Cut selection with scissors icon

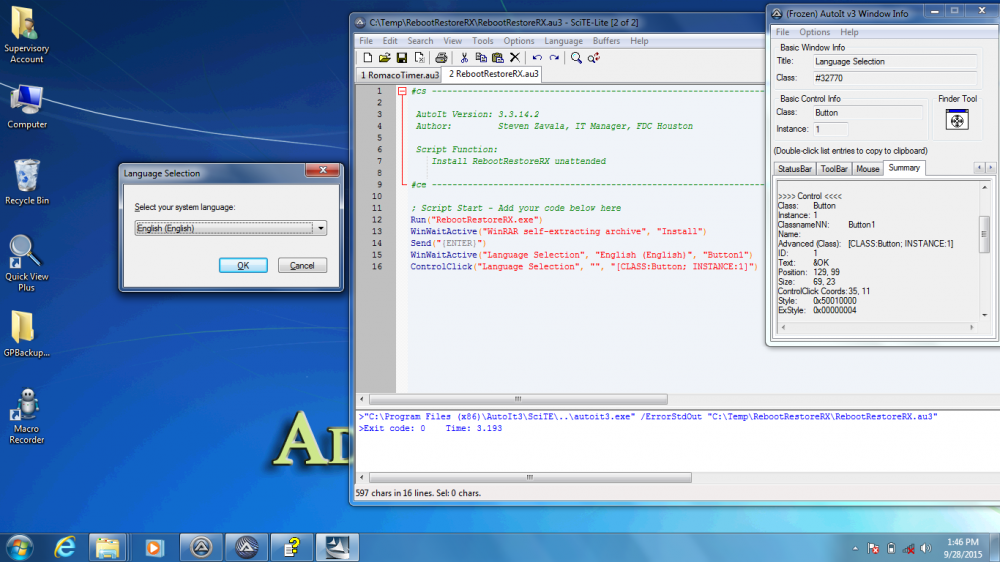click(464, 58)
